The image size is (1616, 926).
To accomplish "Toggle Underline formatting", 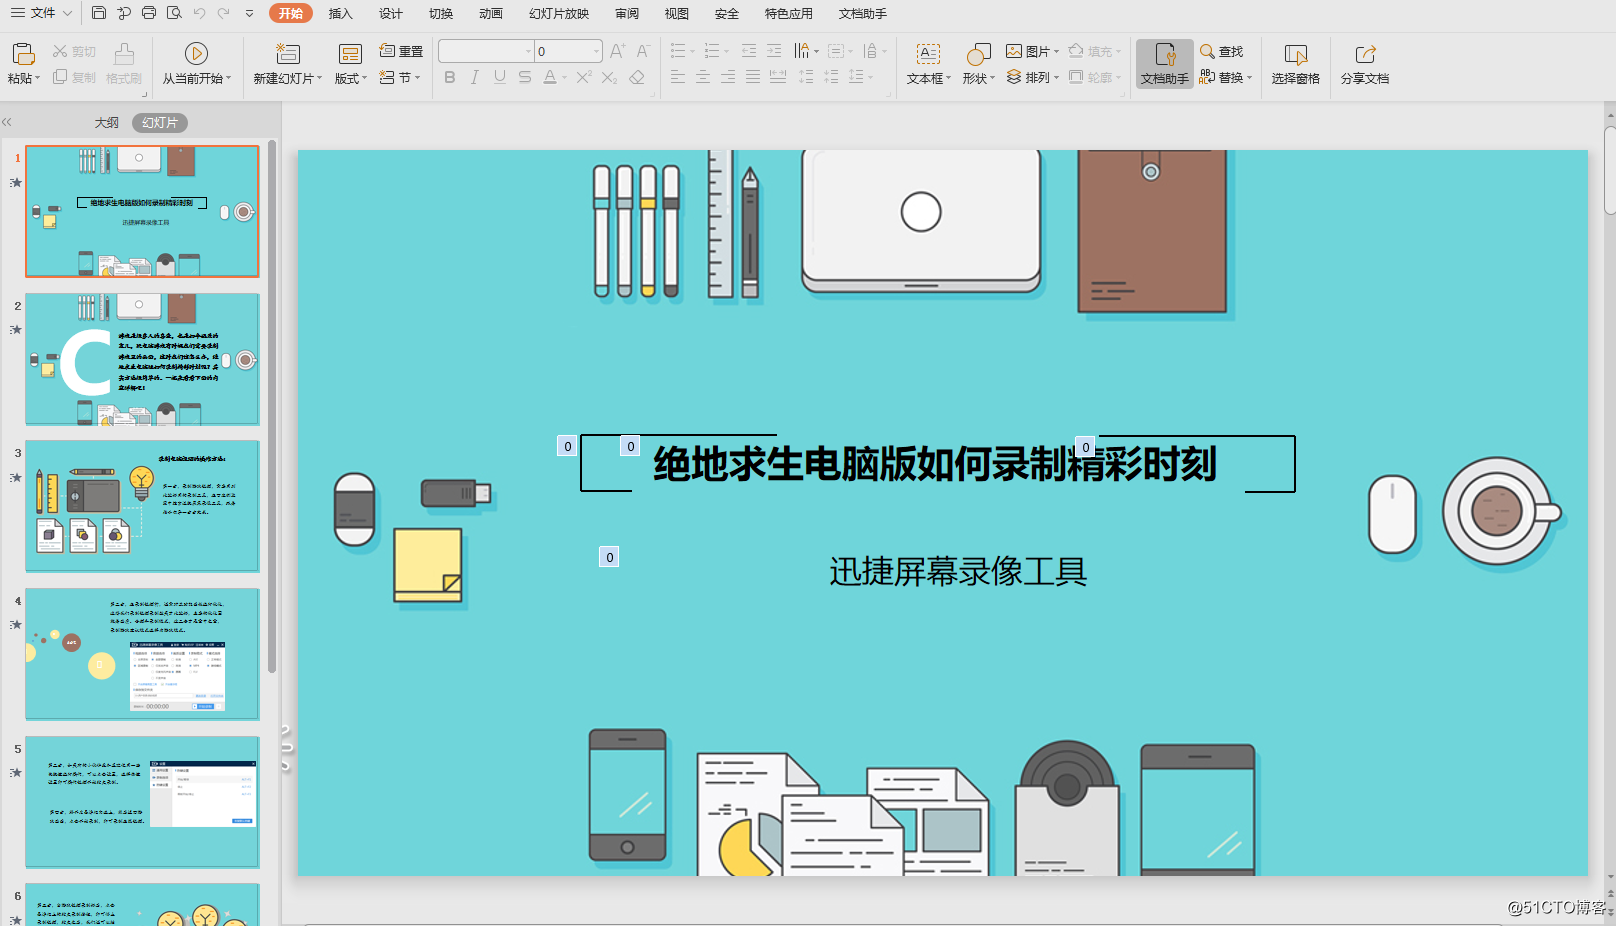I will (x=500, y=77).
